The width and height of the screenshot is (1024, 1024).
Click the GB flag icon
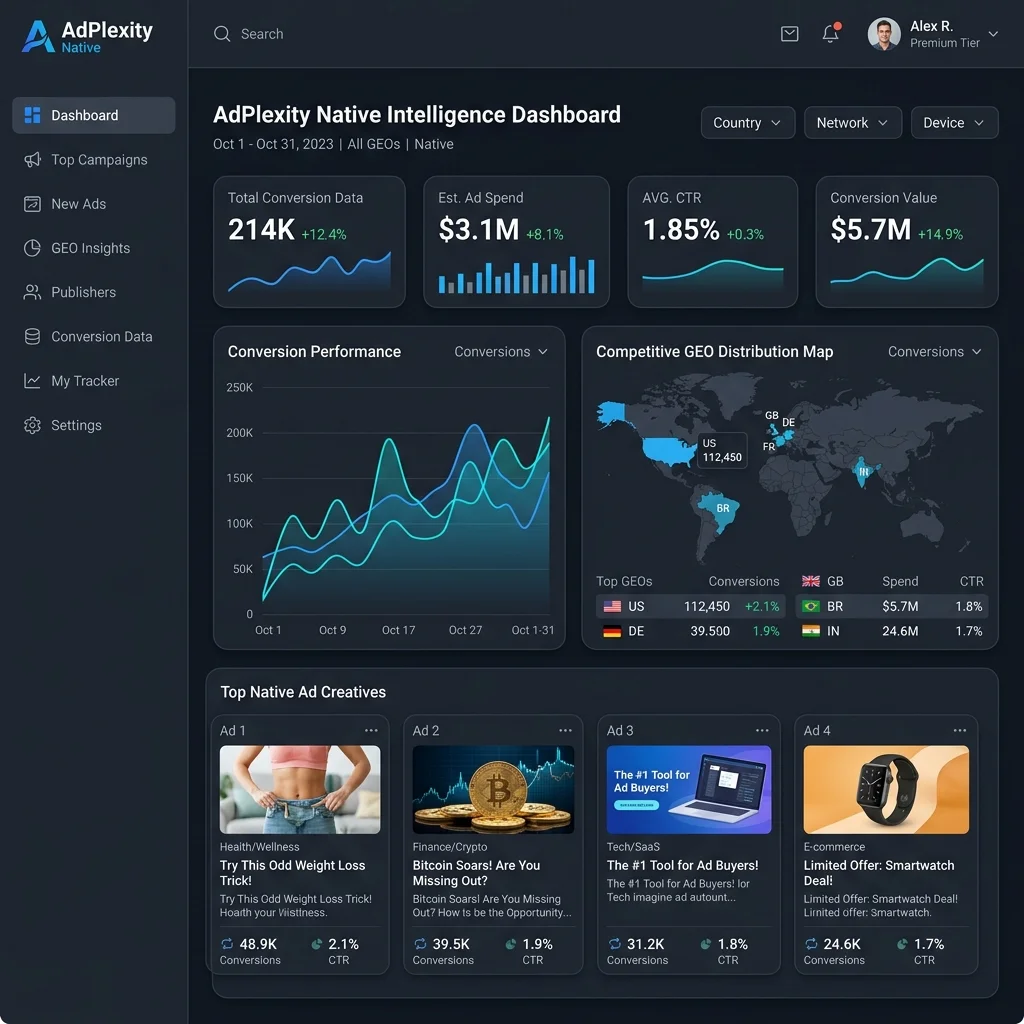[x=810, y=581]
